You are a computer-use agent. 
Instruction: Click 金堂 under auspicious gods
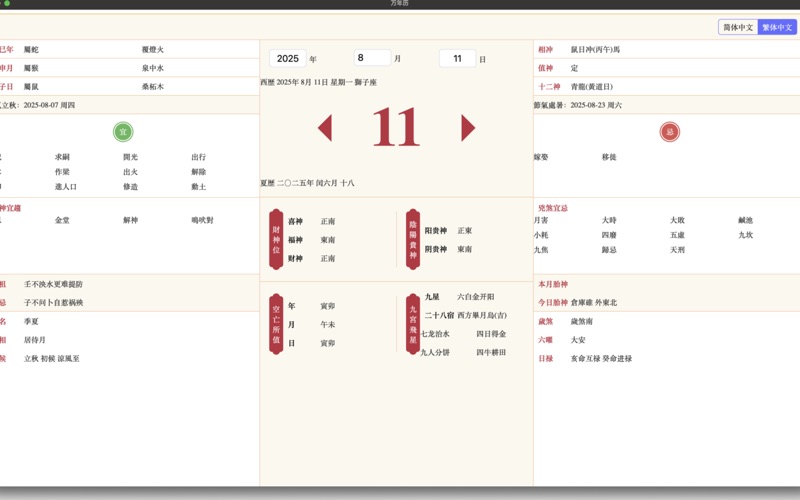click(x=62, y=220)
